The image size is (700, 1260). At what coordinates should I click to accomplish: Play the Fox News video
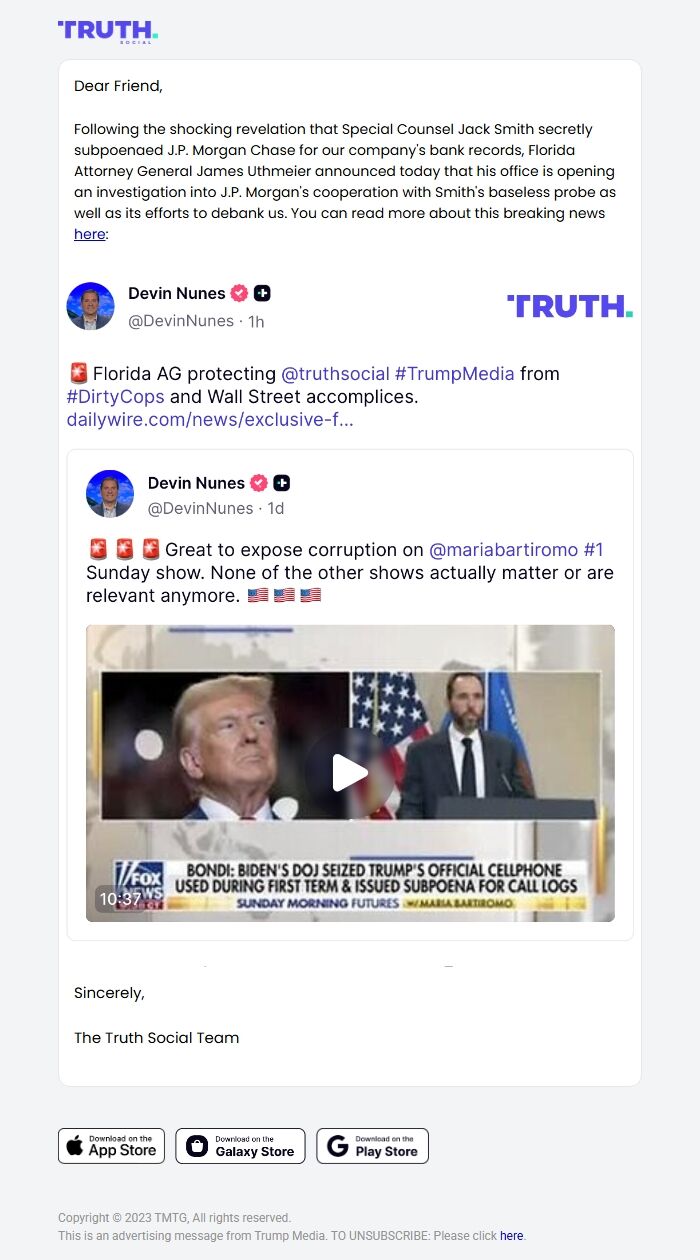point(350,773)
